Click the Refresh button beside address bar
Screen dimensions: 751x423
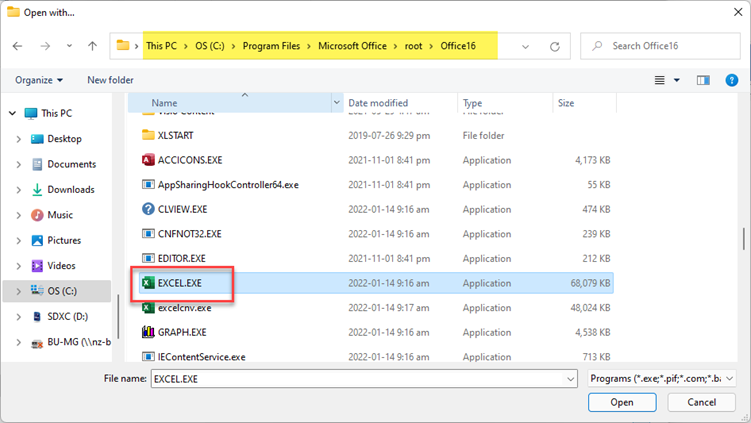click(554, 46)
